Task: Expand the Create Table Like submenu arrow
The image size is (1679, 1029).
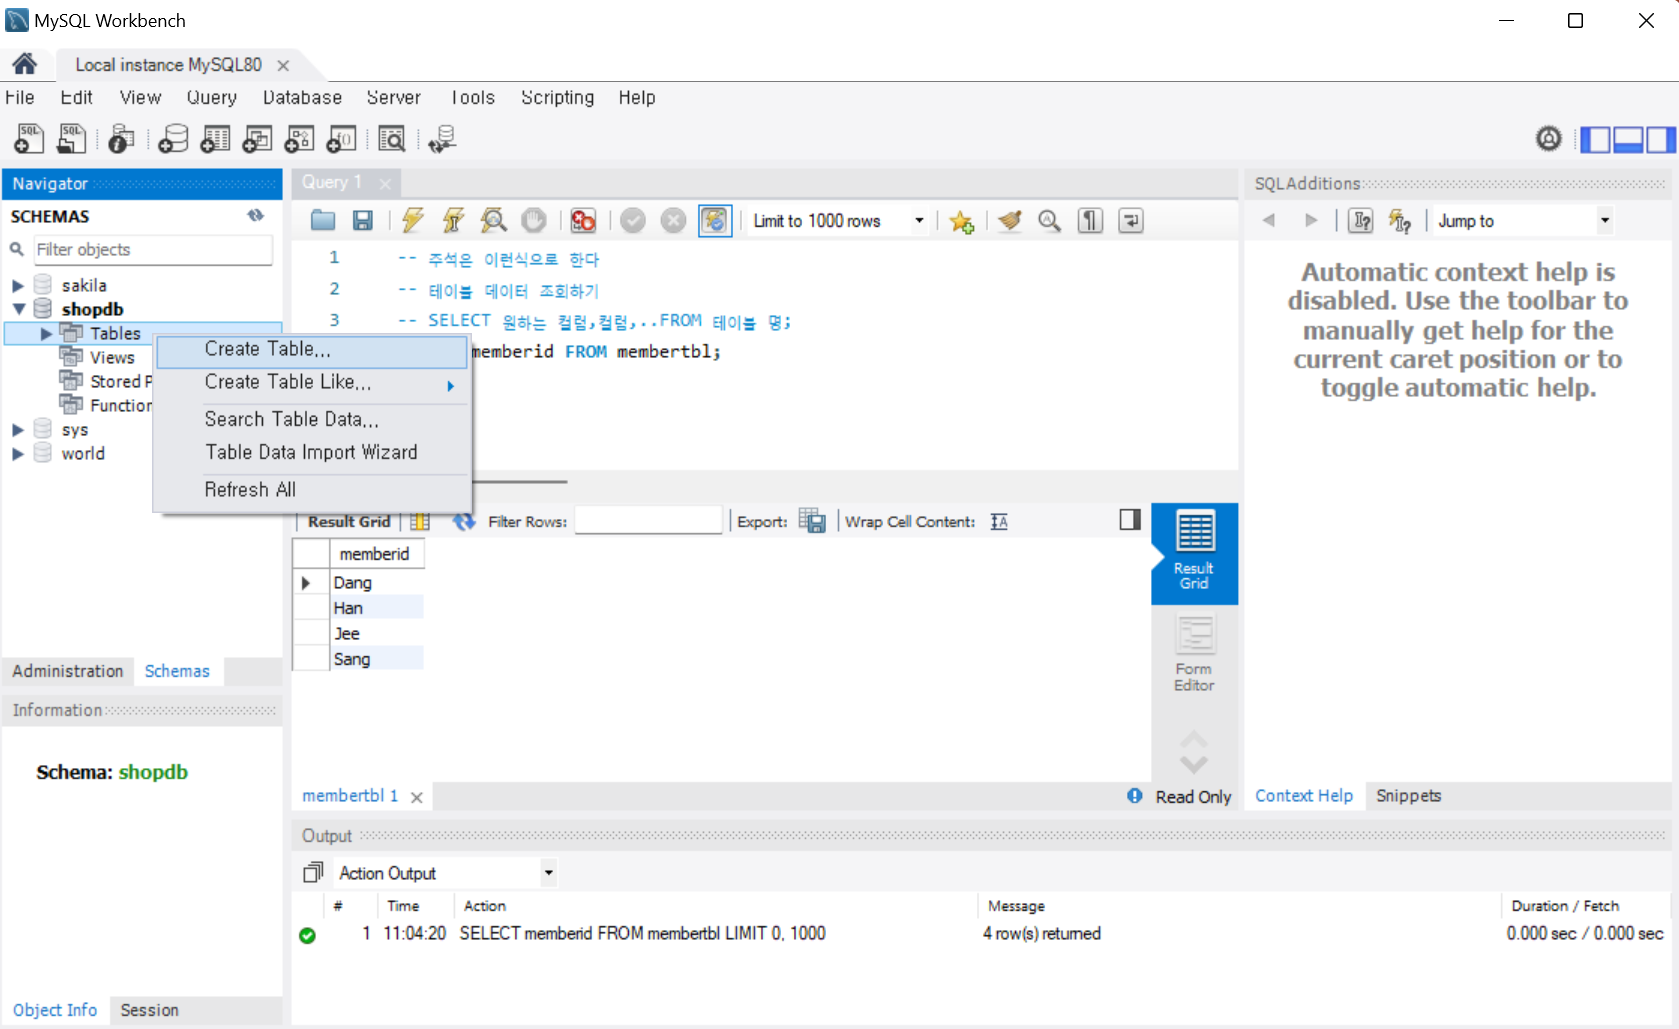Action: pos(450,385)
